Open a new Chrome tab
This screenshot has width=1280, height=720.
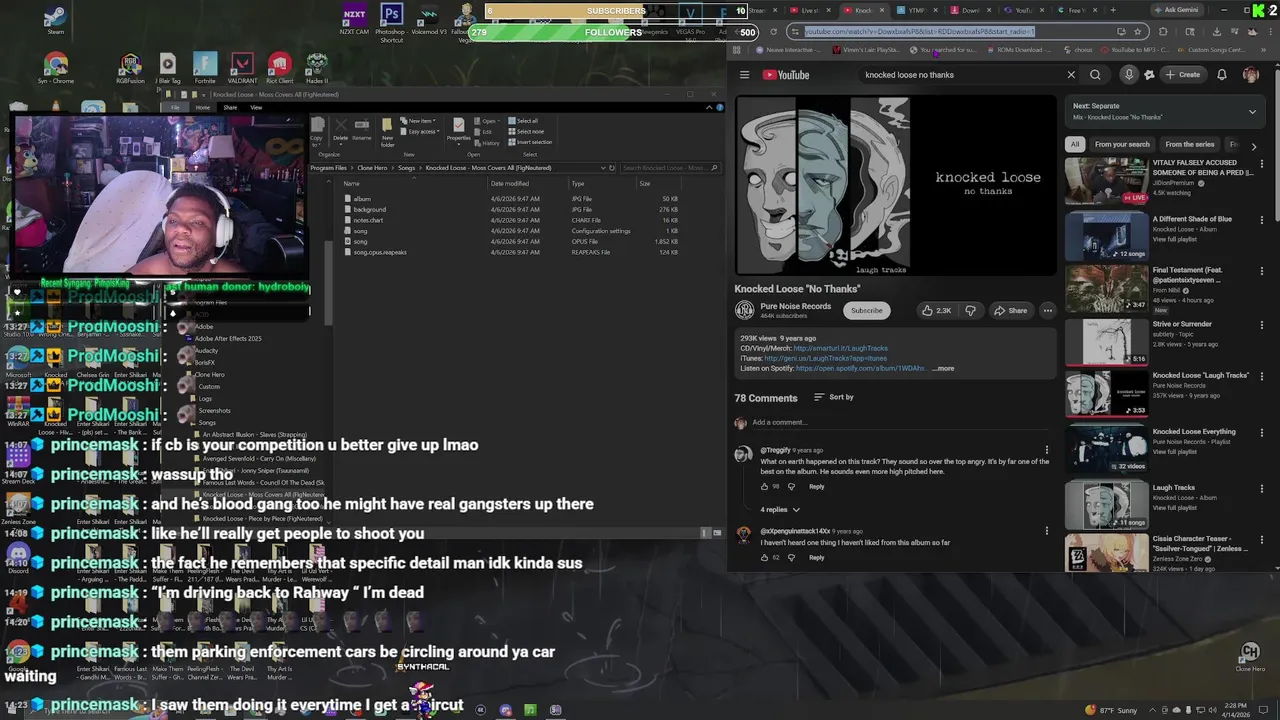click(1113, 10)
